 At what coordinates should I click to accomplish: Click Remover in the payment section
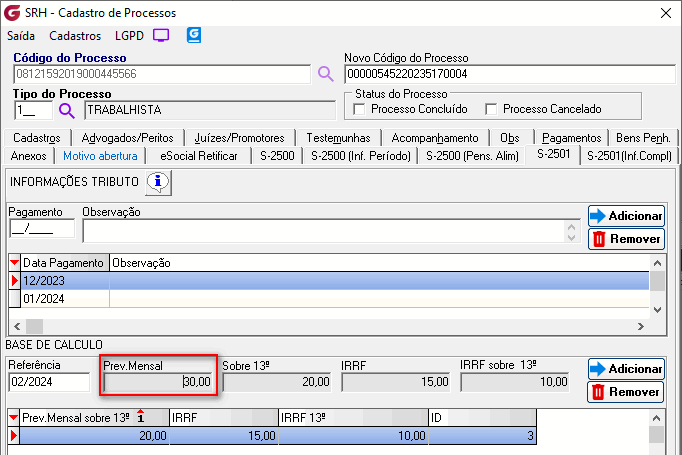tap(626, 238)
